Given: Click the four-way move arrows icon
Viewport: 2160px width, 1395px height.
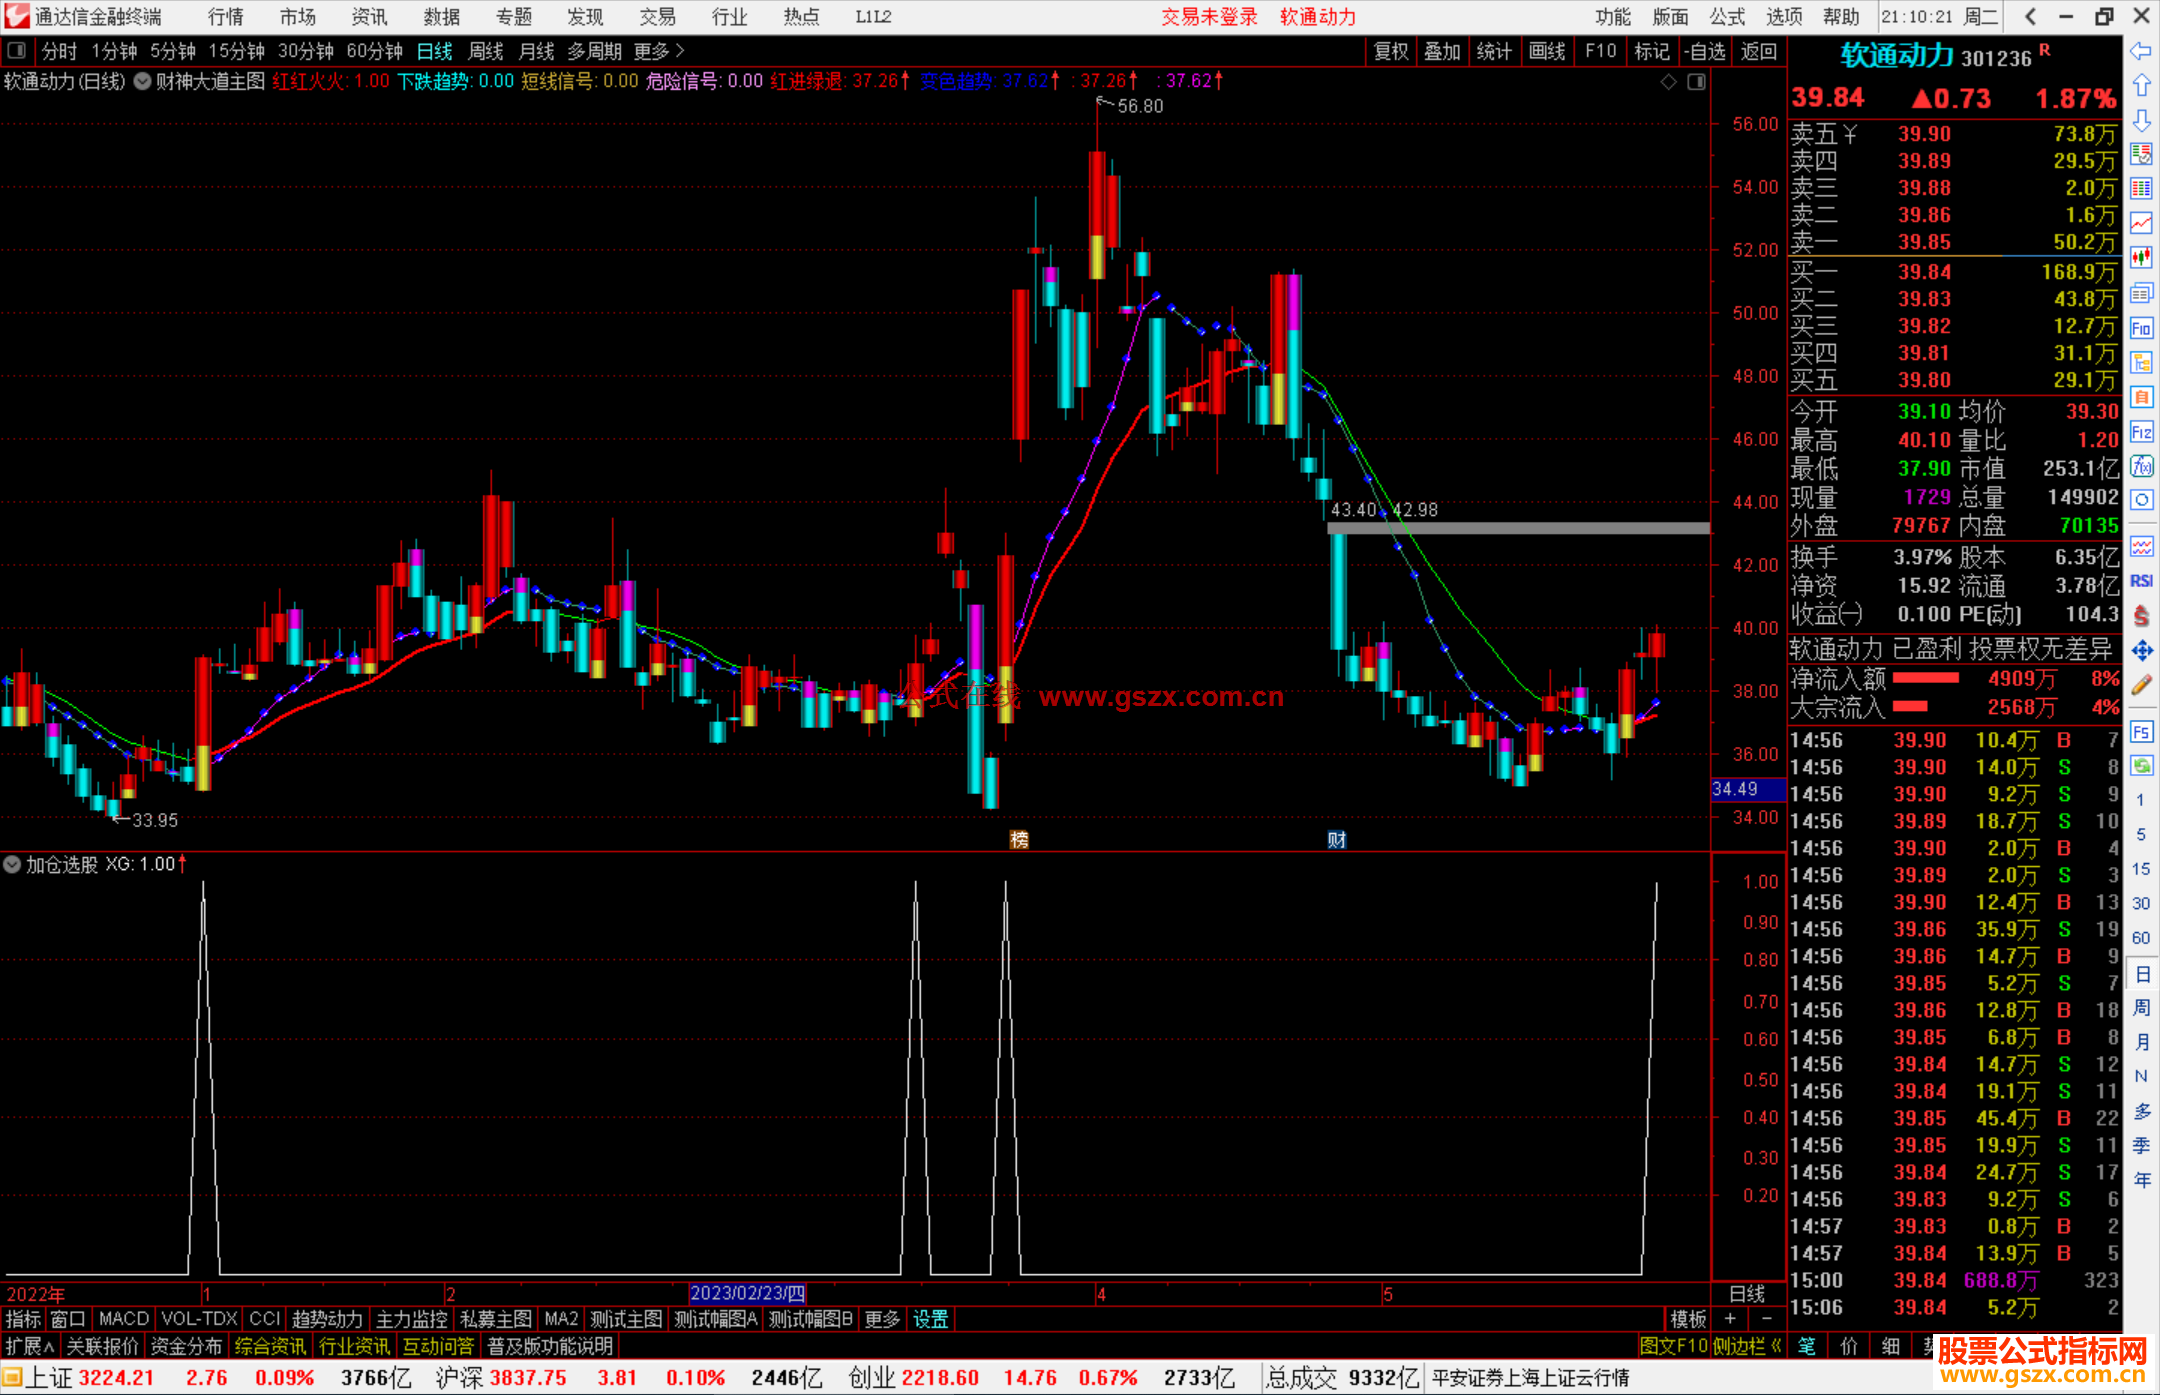Looking at the screenshot, I should tap(2141, 651).
